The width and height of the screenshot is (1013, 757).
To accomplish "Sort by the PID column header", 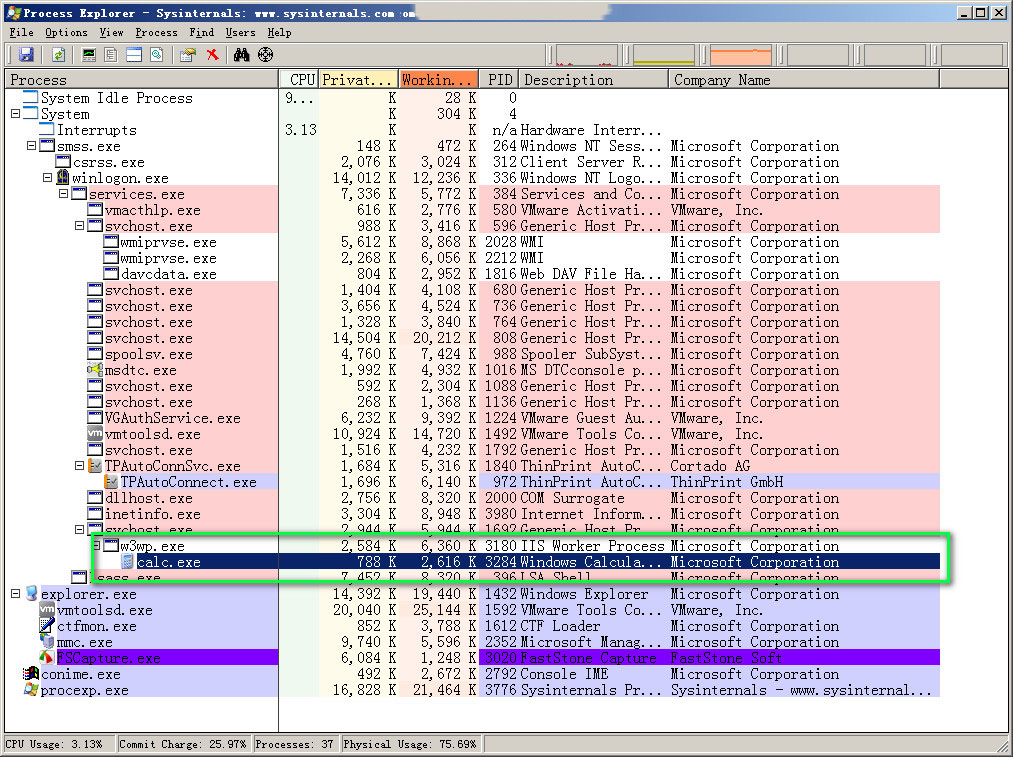I will coord(499,79).
